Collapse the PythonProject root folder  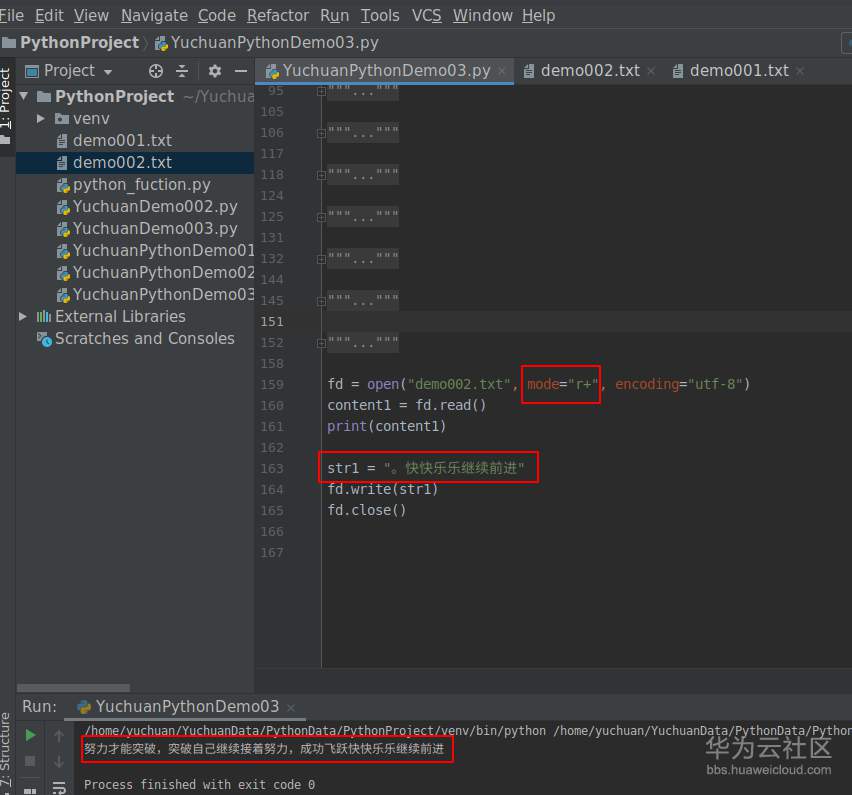tap(24, 96)
